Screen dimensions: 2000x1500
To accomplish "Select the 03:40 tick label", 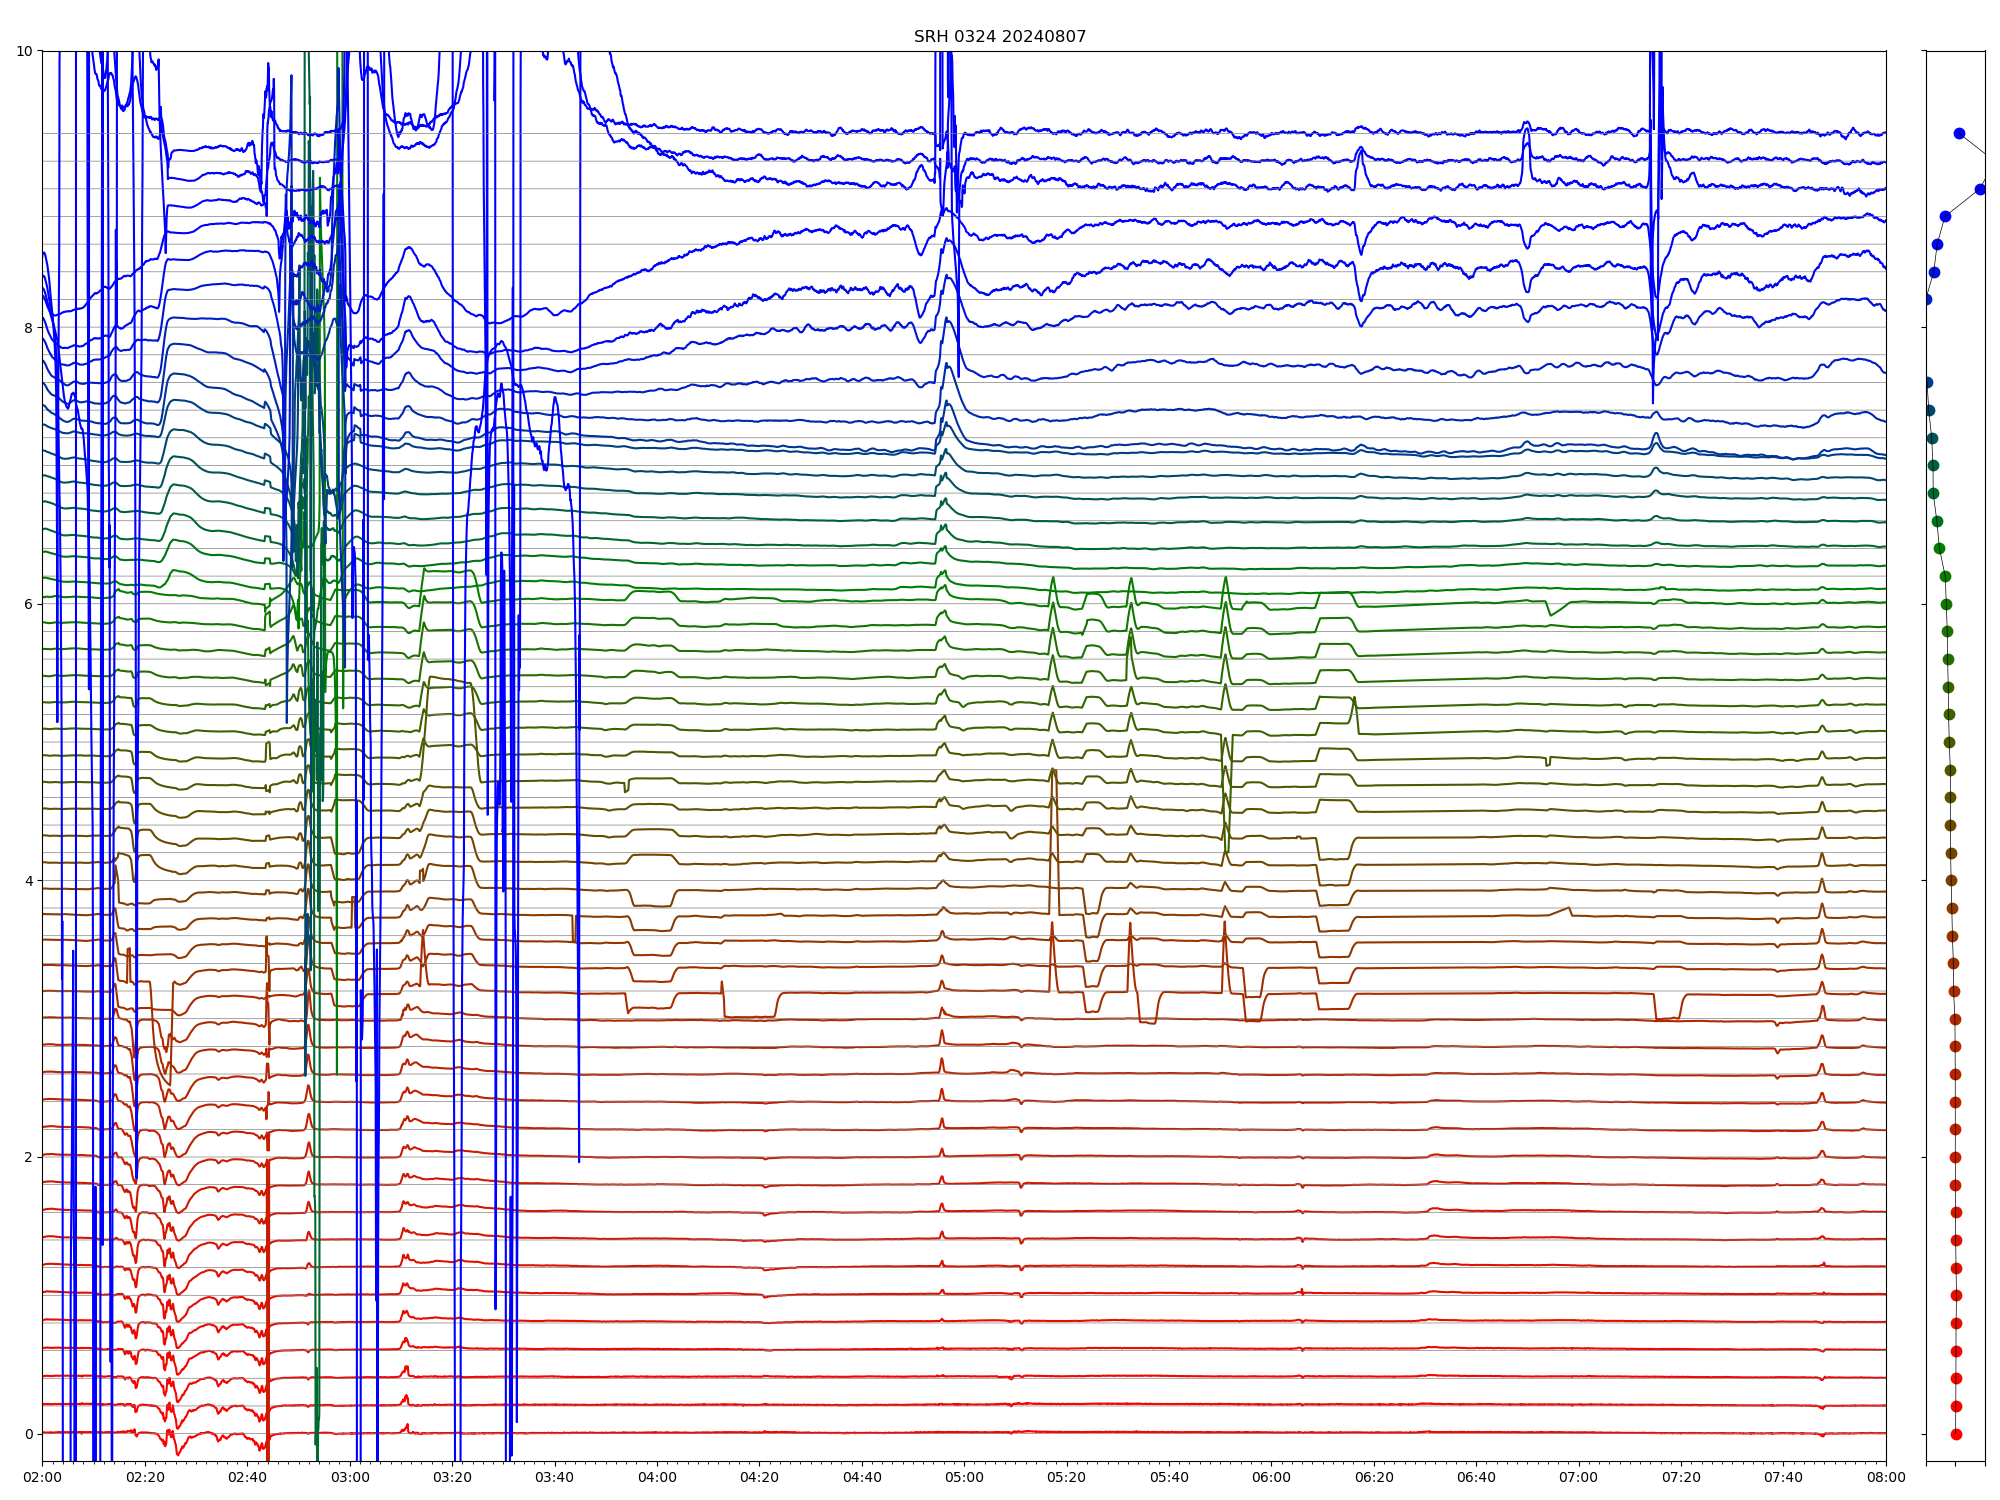I will click(x=555, y=1477).
